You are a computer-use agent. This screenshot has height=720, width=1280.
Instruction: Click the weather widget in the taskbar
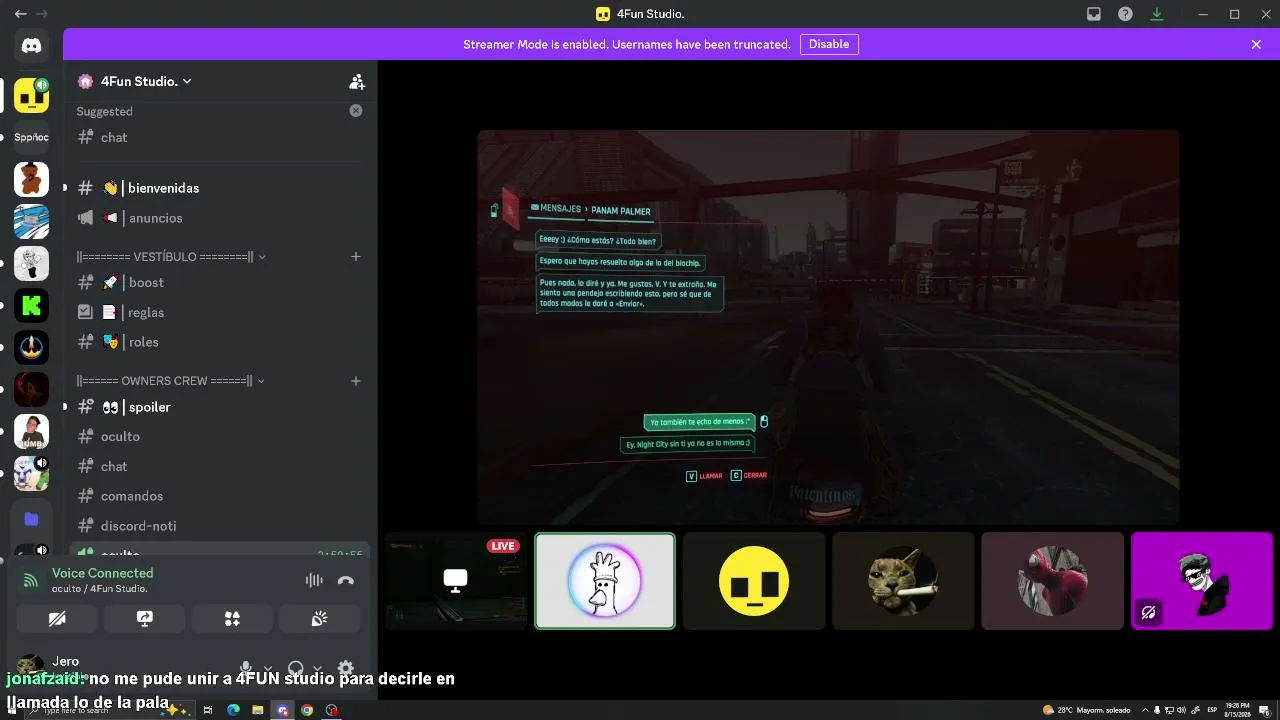tap(1087, 710)
